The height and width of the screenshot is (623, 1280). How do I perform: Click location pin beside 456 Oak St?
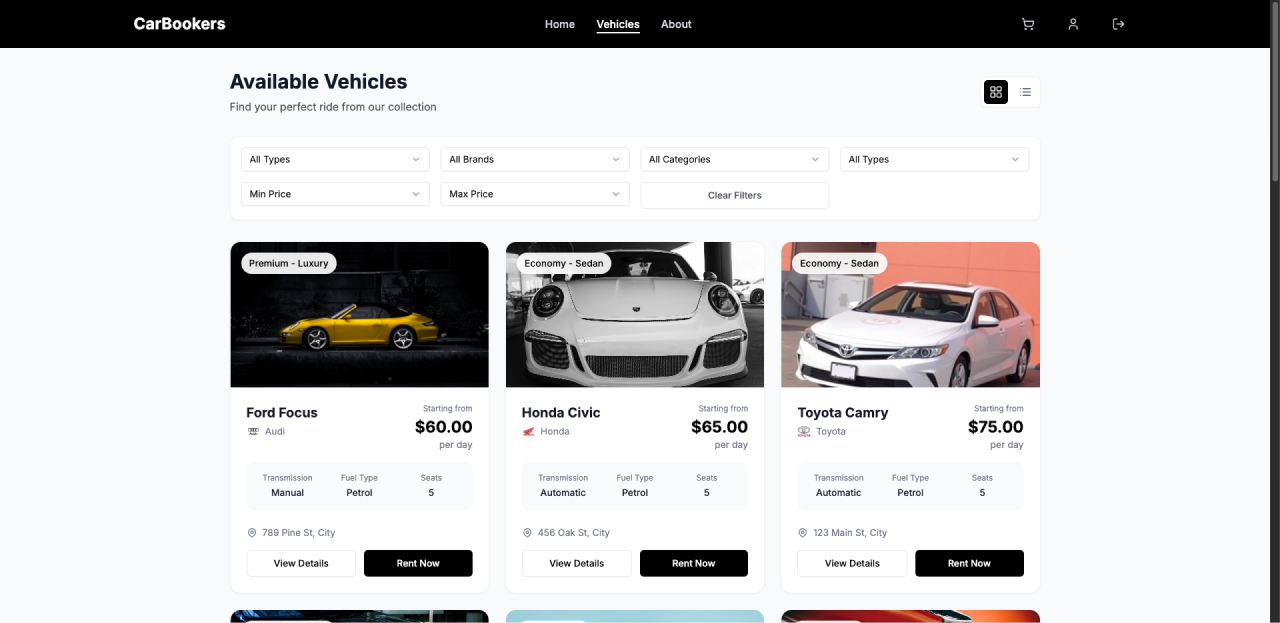[527, 533]
